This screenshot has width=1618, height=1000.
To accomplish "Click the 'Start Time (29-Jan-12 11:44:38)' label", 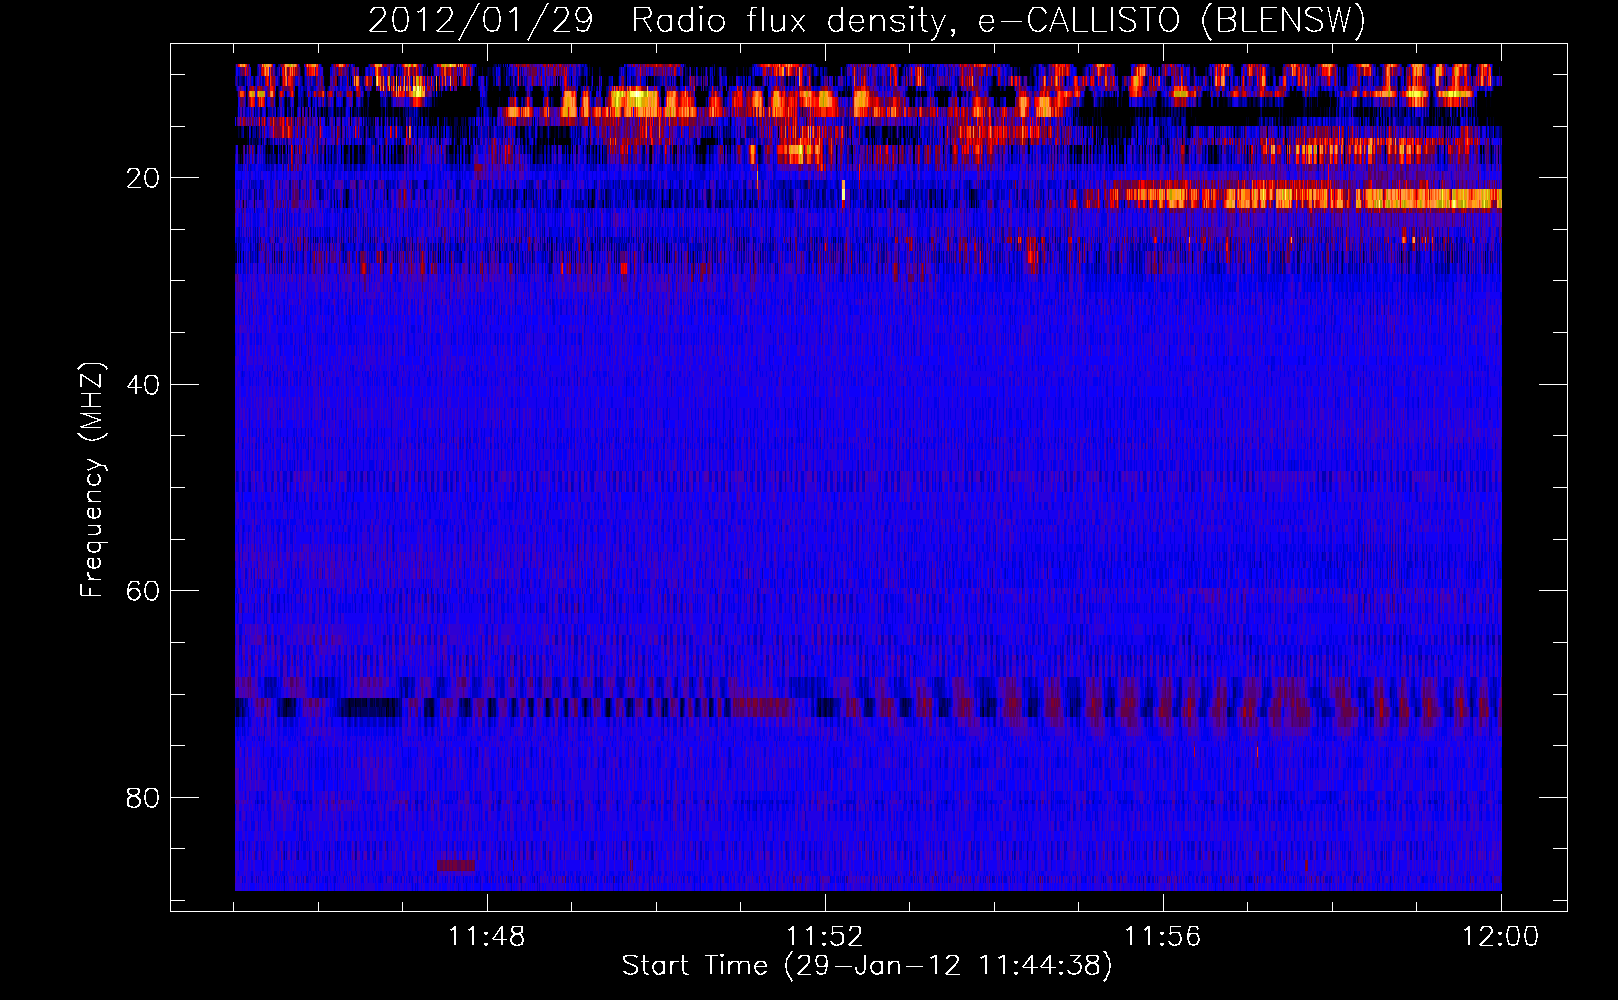I will tap(867, 966).
